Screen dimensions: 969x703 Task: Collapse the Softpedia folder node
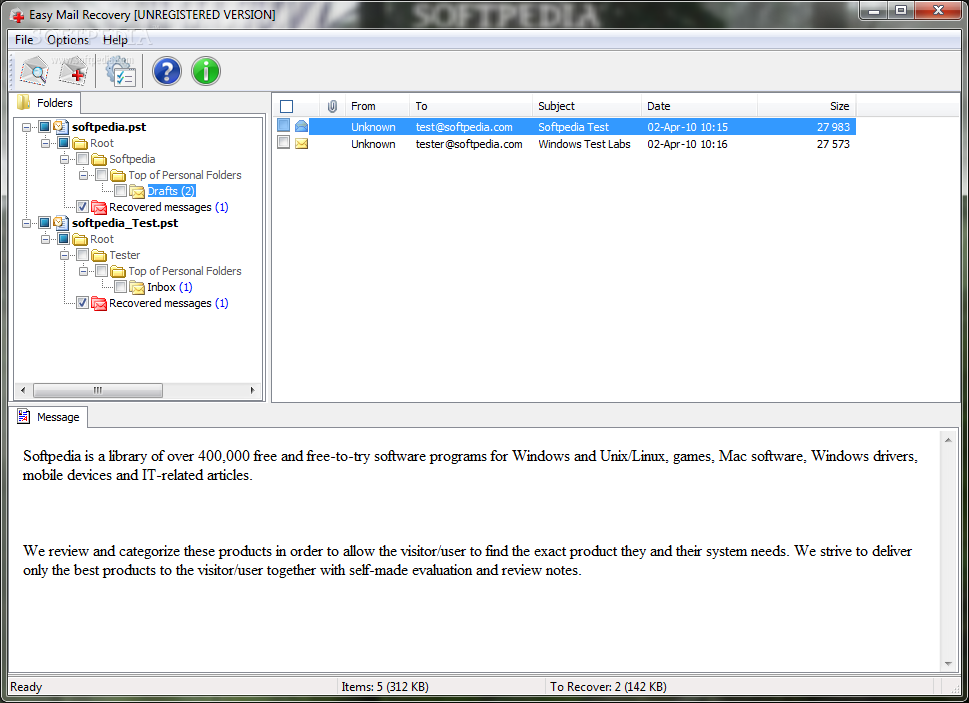tap(64, 159)
